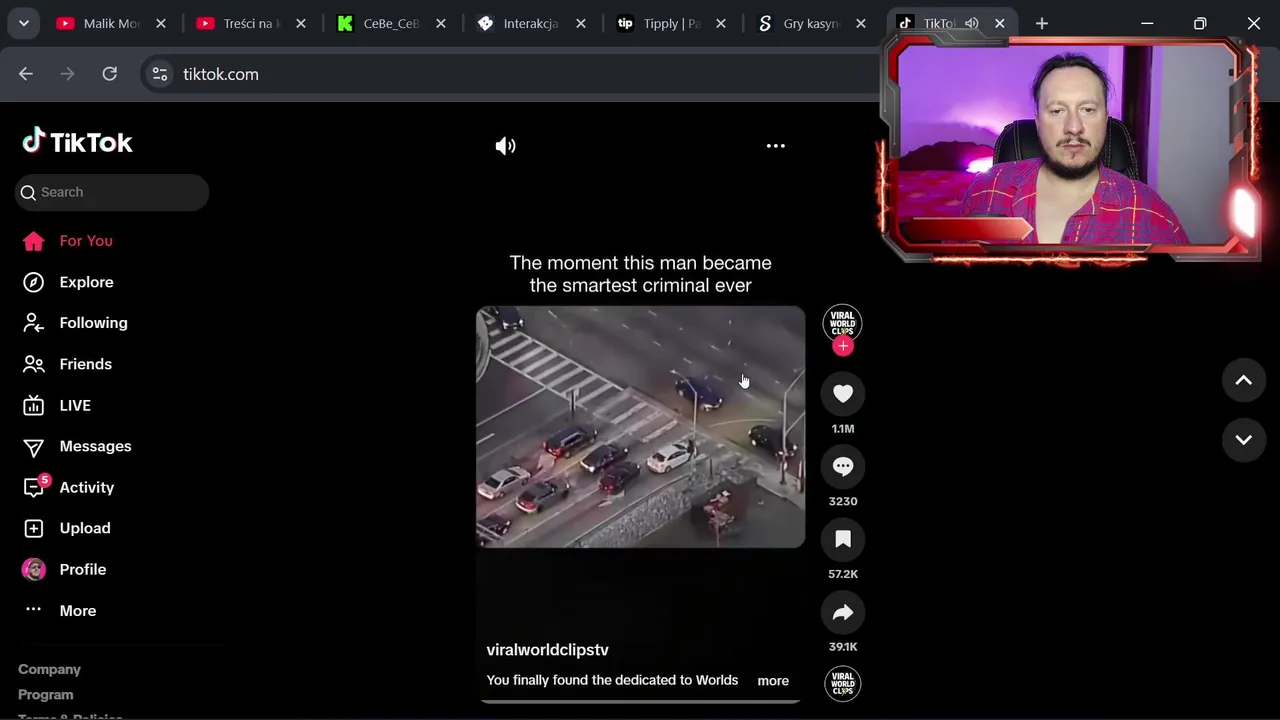
Task: Close the Gry kasyn tab
Action: click(x=861, y=23)
